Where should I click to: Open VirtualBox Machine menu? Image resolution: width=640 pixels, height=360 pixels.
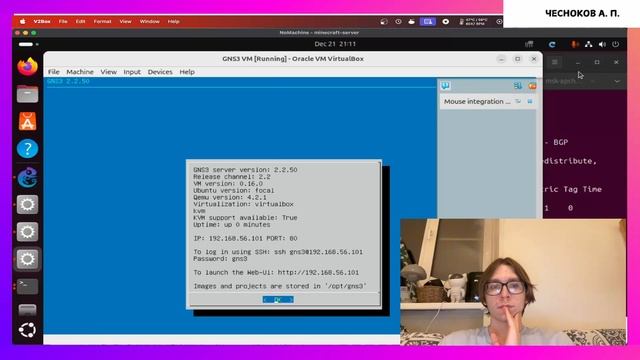coord(80,72)
